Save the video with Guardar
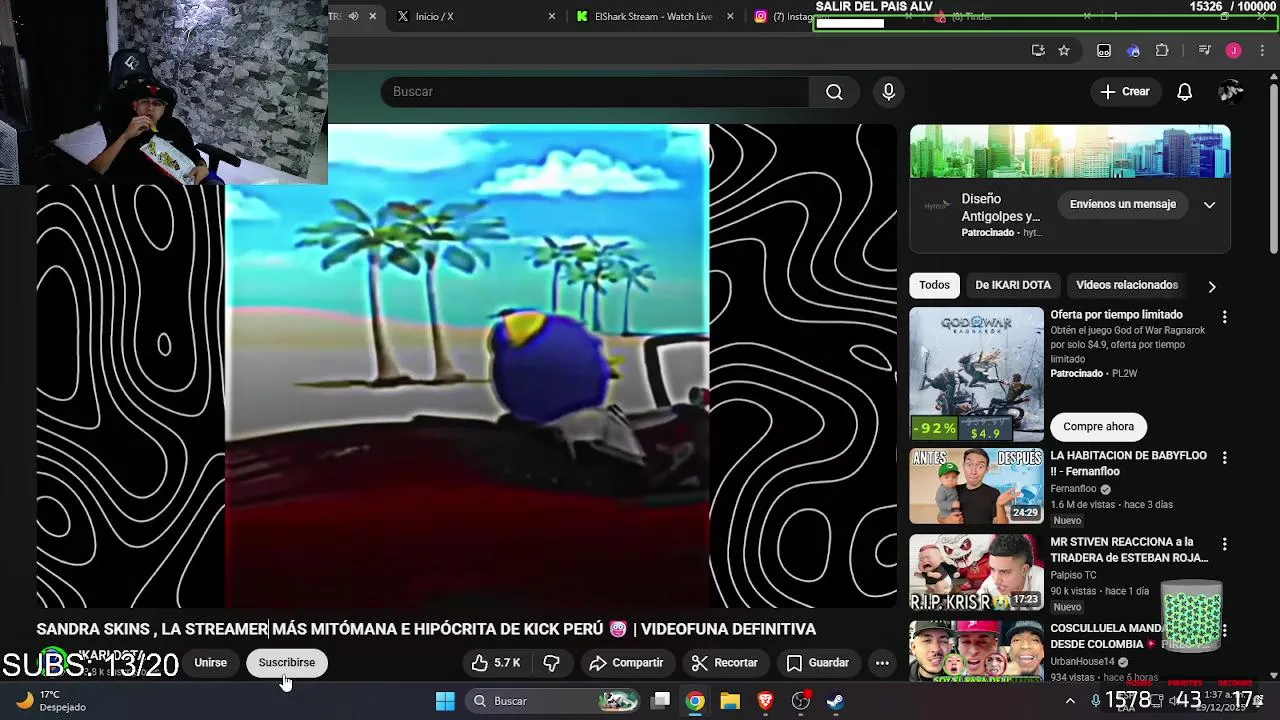The image size is (1280, 720). [818, 663]
